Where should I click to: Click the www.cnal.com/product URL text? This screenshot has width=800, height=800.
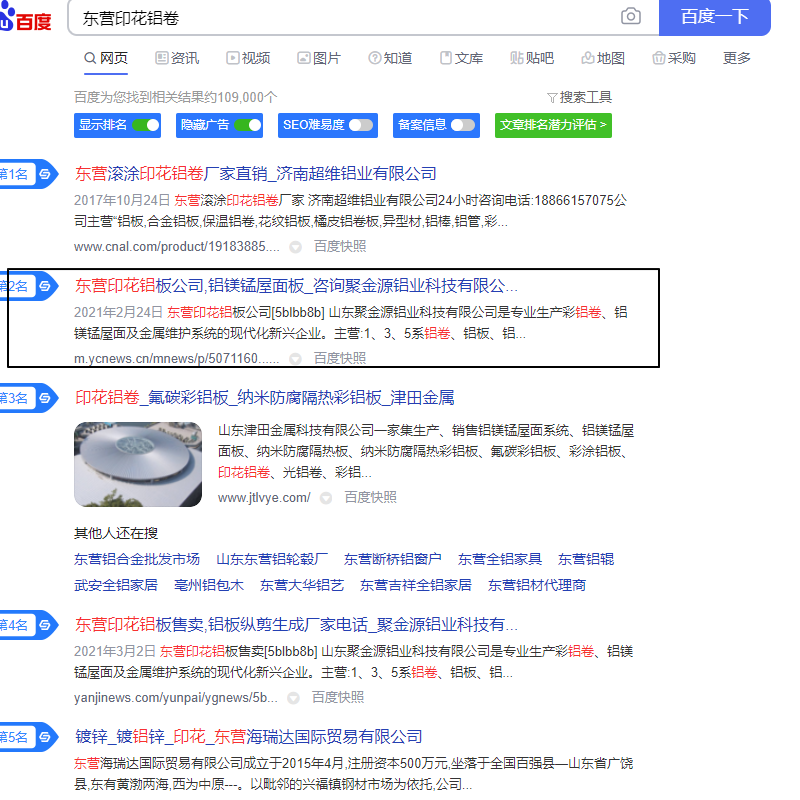[177, 247]
